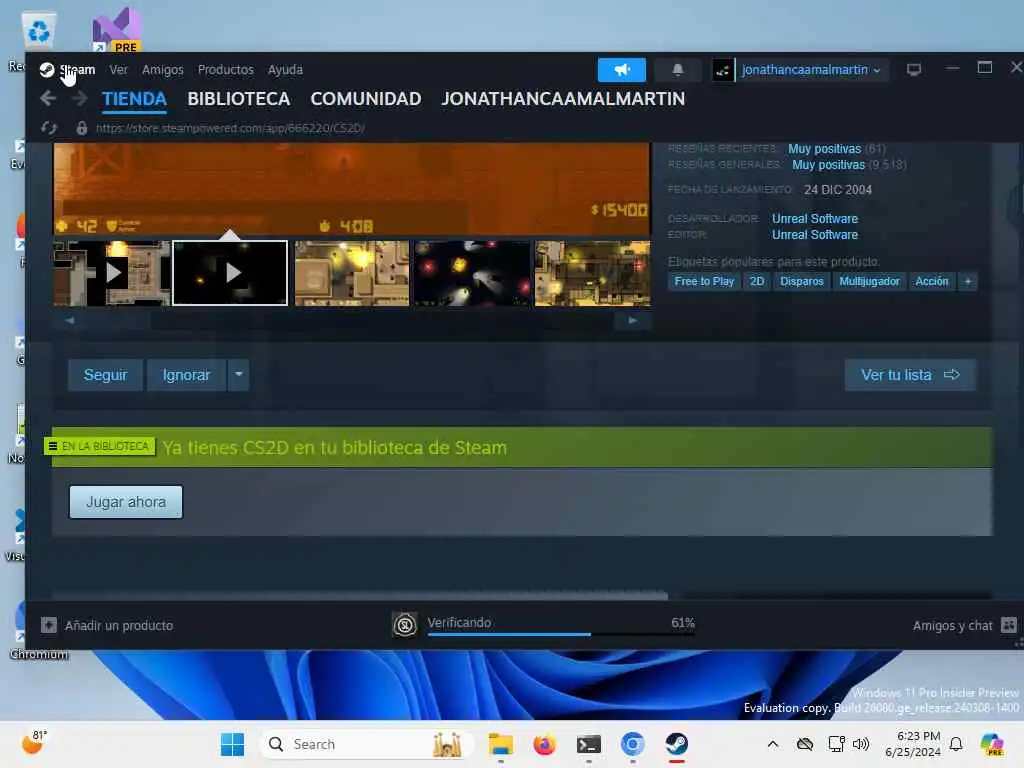Play the first video thumbnail
Image resolution: width=1024 pixels, height=768 pixels.
point(112,273)
